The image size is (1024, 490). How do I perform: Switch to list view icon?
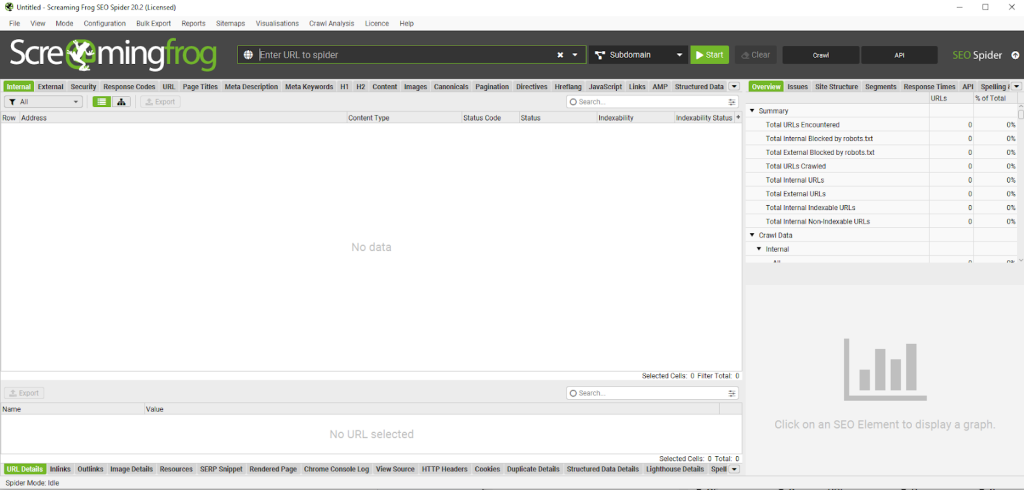pyautogui.click(x=102, y=102)
